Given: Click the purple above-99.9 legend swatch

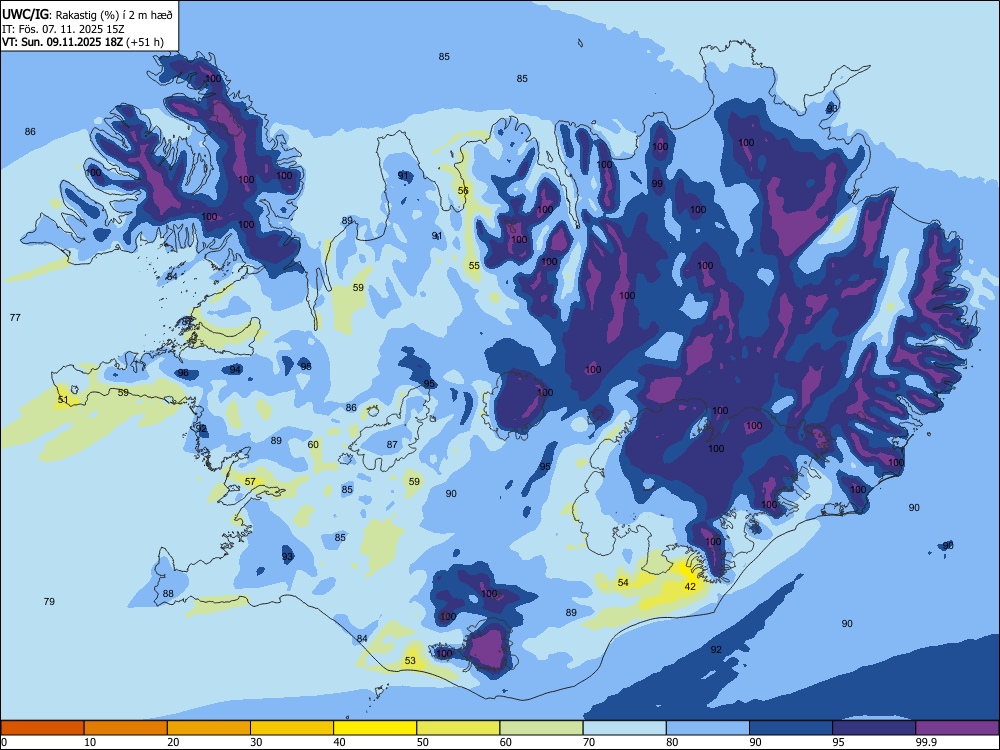Looking at the screenshot, I should coord(957,728).
